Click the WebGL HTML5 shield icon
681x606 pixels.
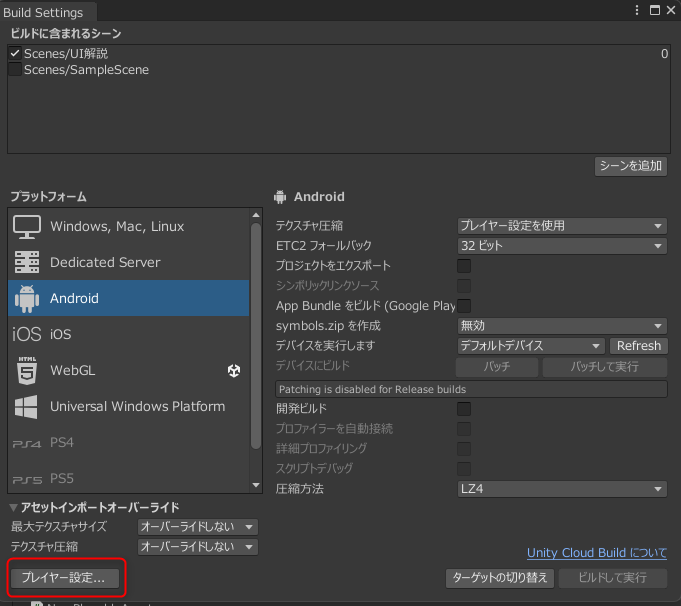pos(27,371)
